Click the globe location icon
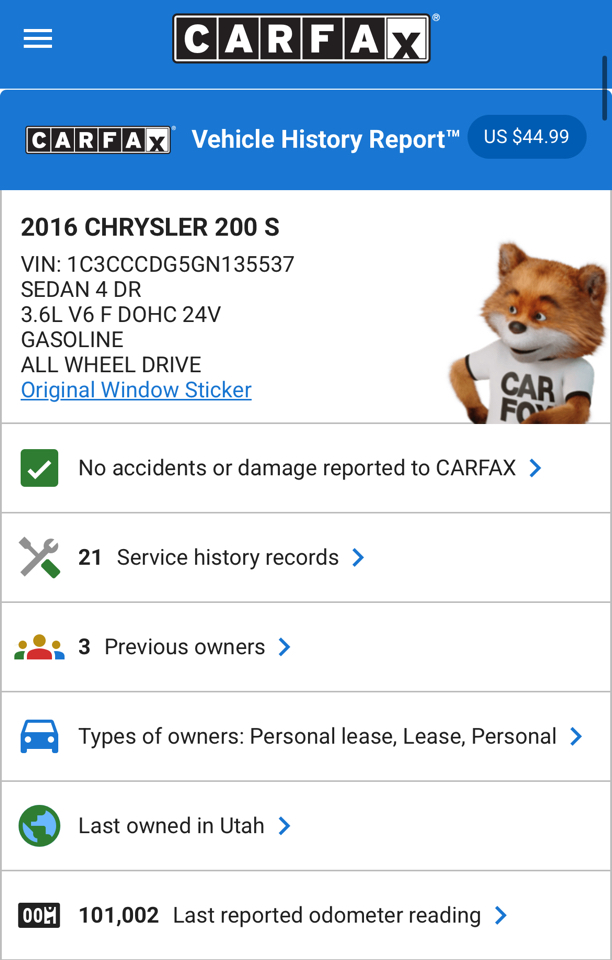 pos(39,826)
